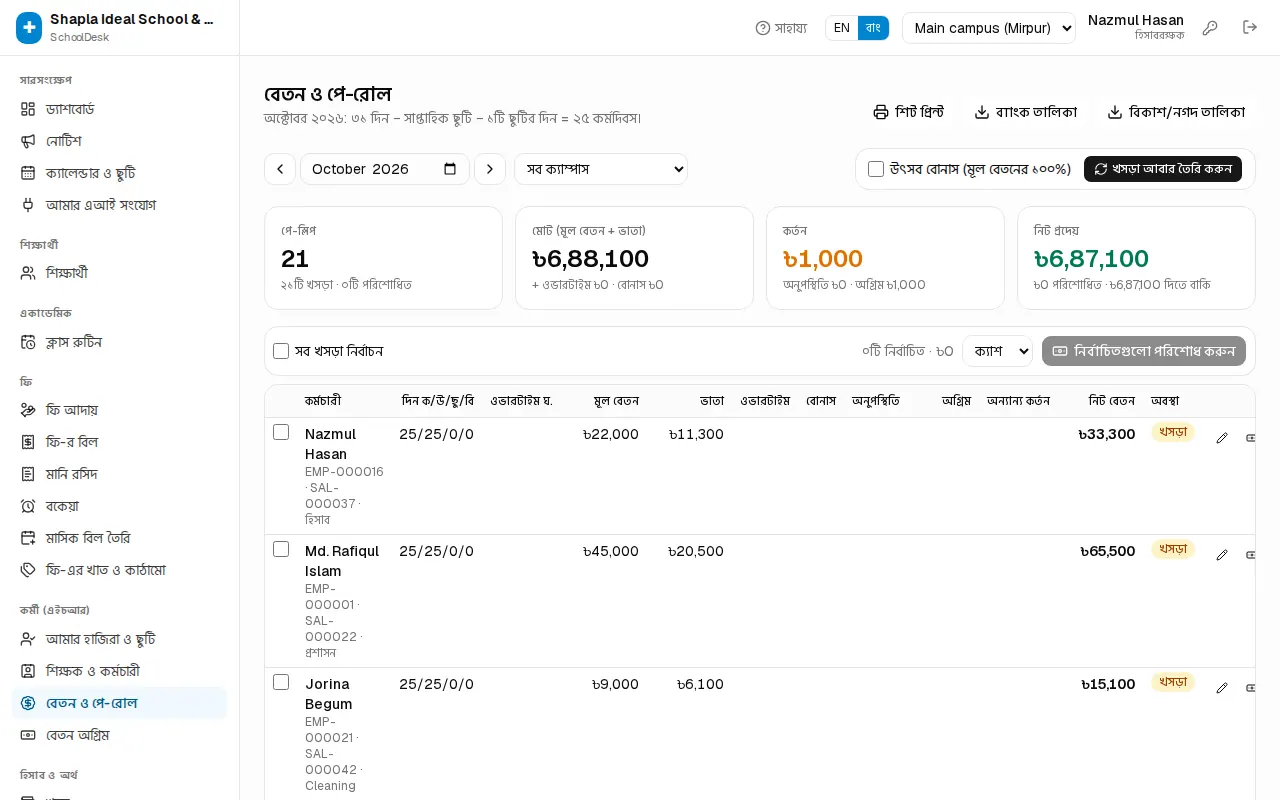The image size is (1280, 800).
Task: Click the ৳6,87,100 net payable amount
Action: [x=1091, y=259]
